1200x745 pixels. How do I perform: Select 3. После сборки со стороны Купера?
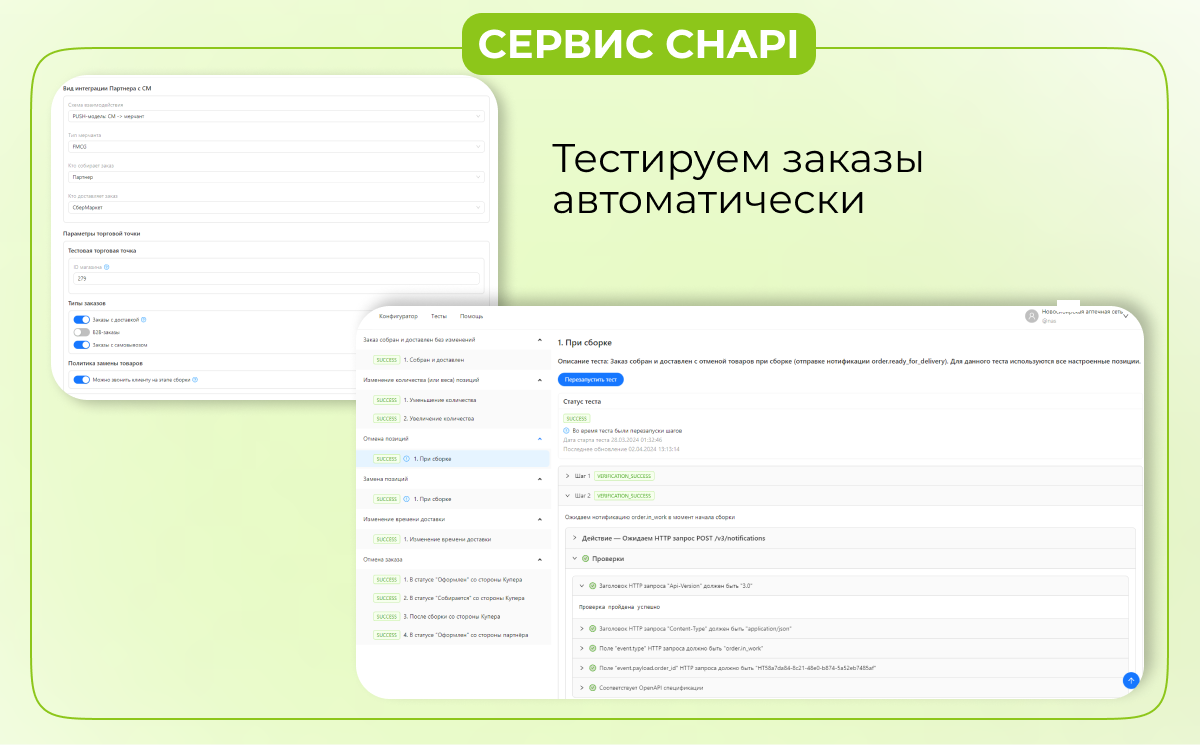pyautogui.click(x=452, y=617)
